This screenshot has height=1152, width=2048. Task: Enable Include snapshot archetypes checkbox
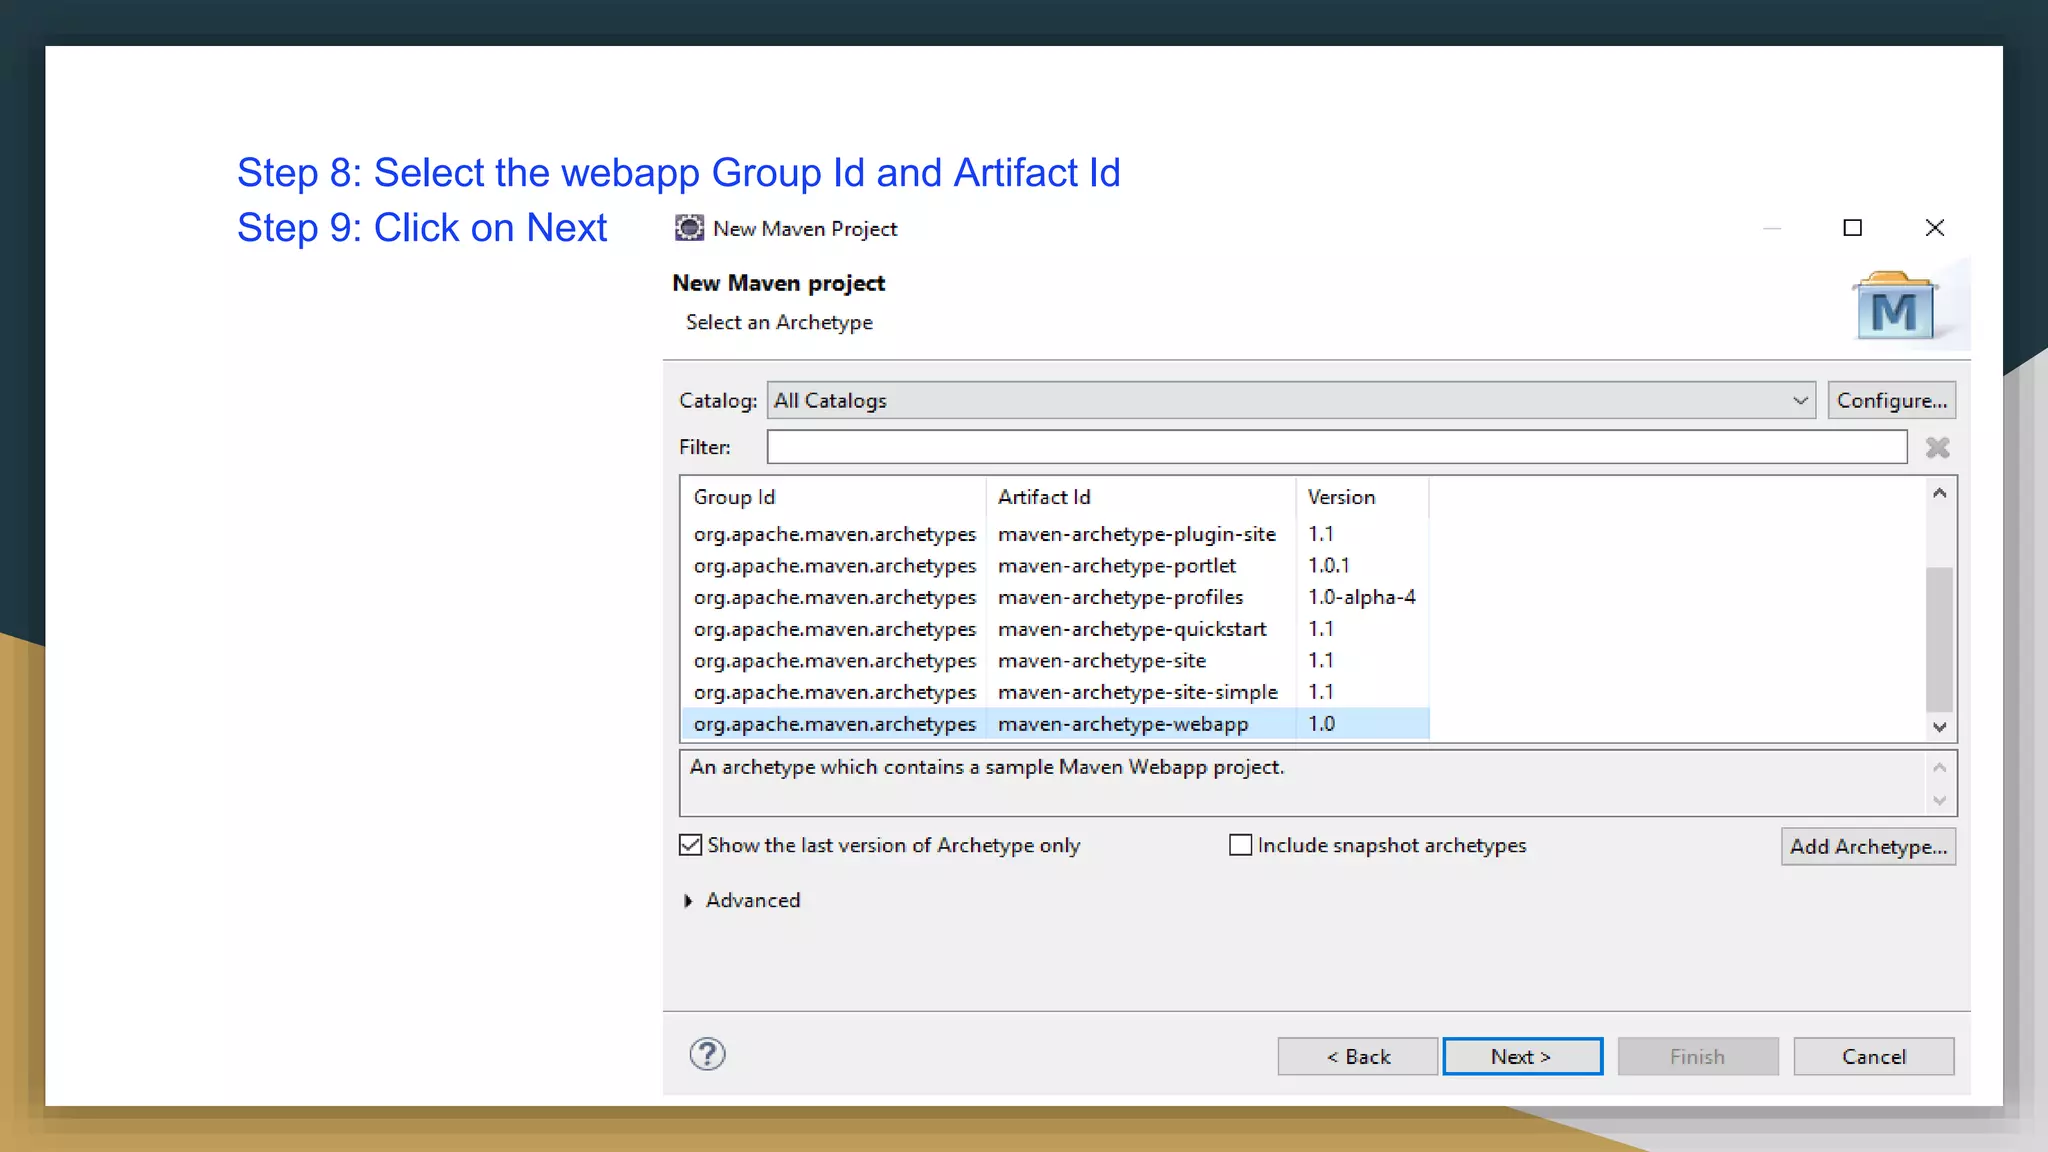[1240, 845]
